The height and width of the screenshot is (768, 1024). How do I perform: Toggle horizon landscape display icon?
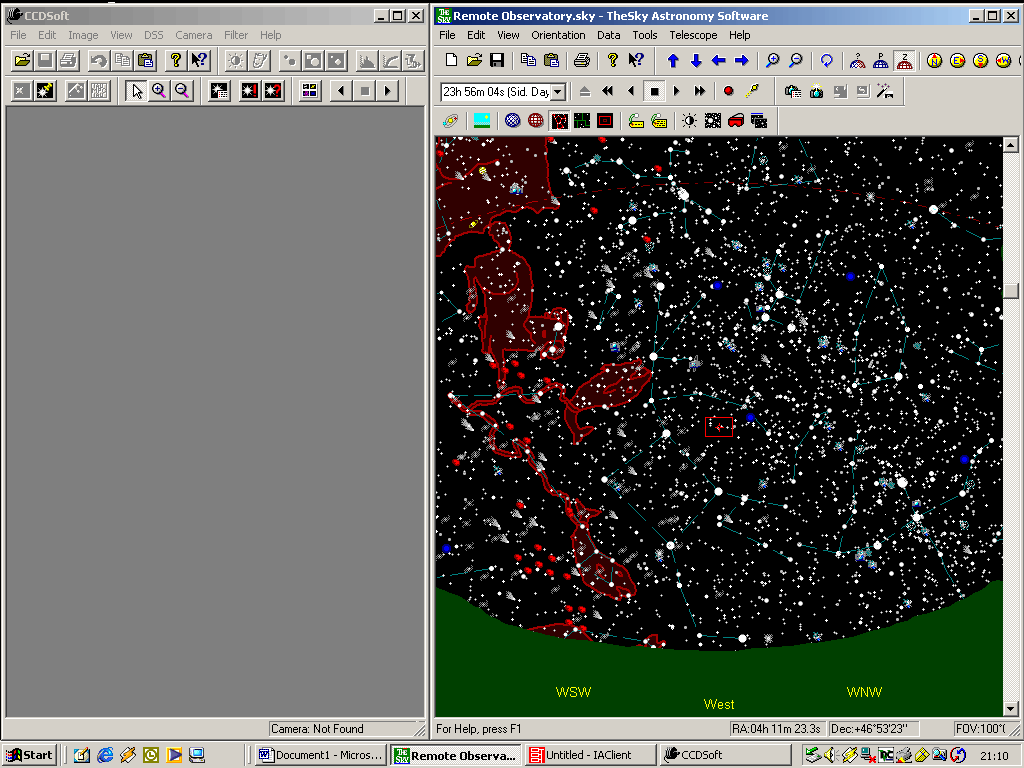pyautogui.click(x=482, y=121)
